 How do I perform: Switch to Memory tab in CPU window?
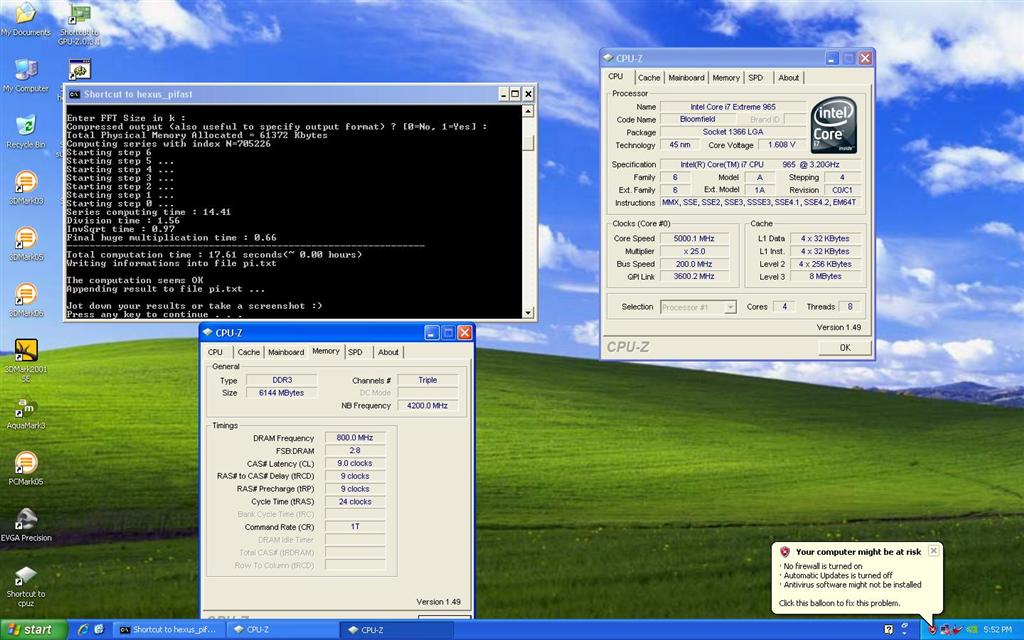pyautogui.click(x=726, y=78)
